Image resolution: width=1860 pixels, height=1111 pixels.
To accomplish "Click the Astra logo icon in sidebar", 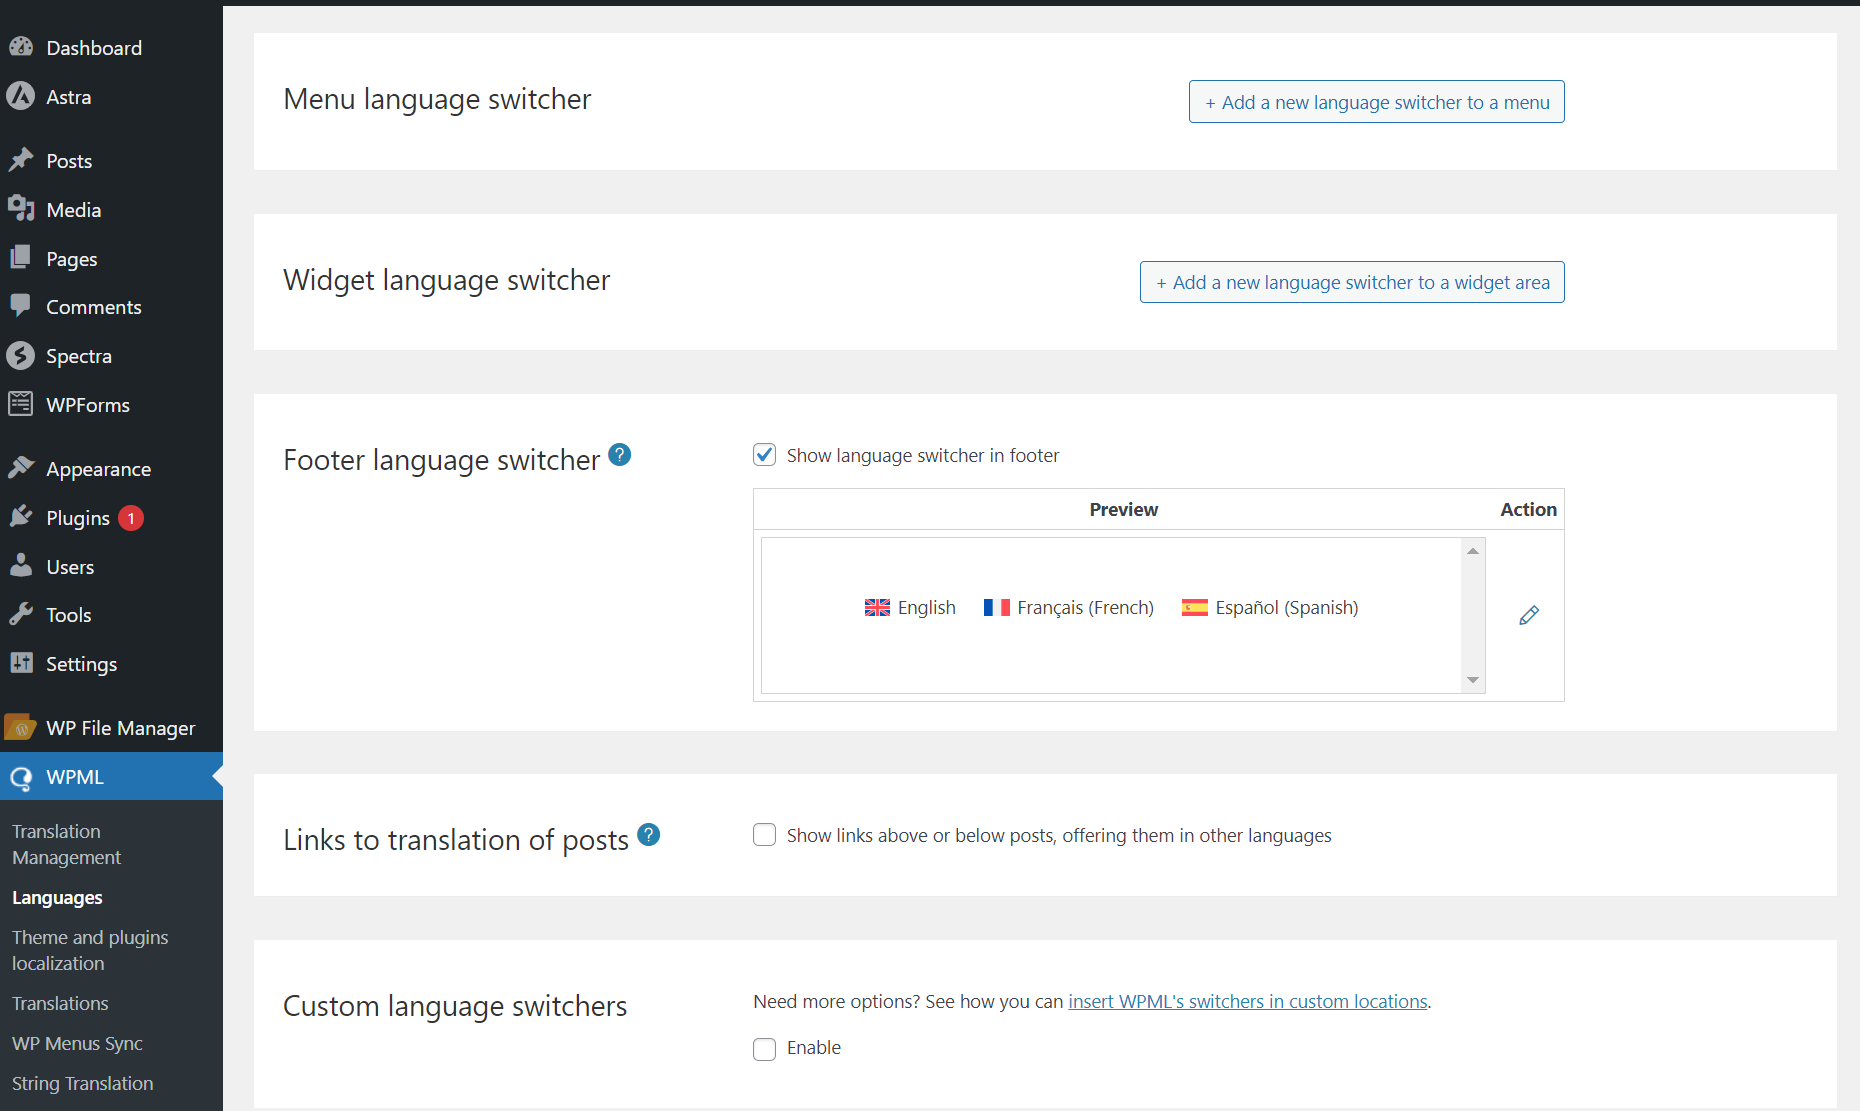I will [21, 97].
